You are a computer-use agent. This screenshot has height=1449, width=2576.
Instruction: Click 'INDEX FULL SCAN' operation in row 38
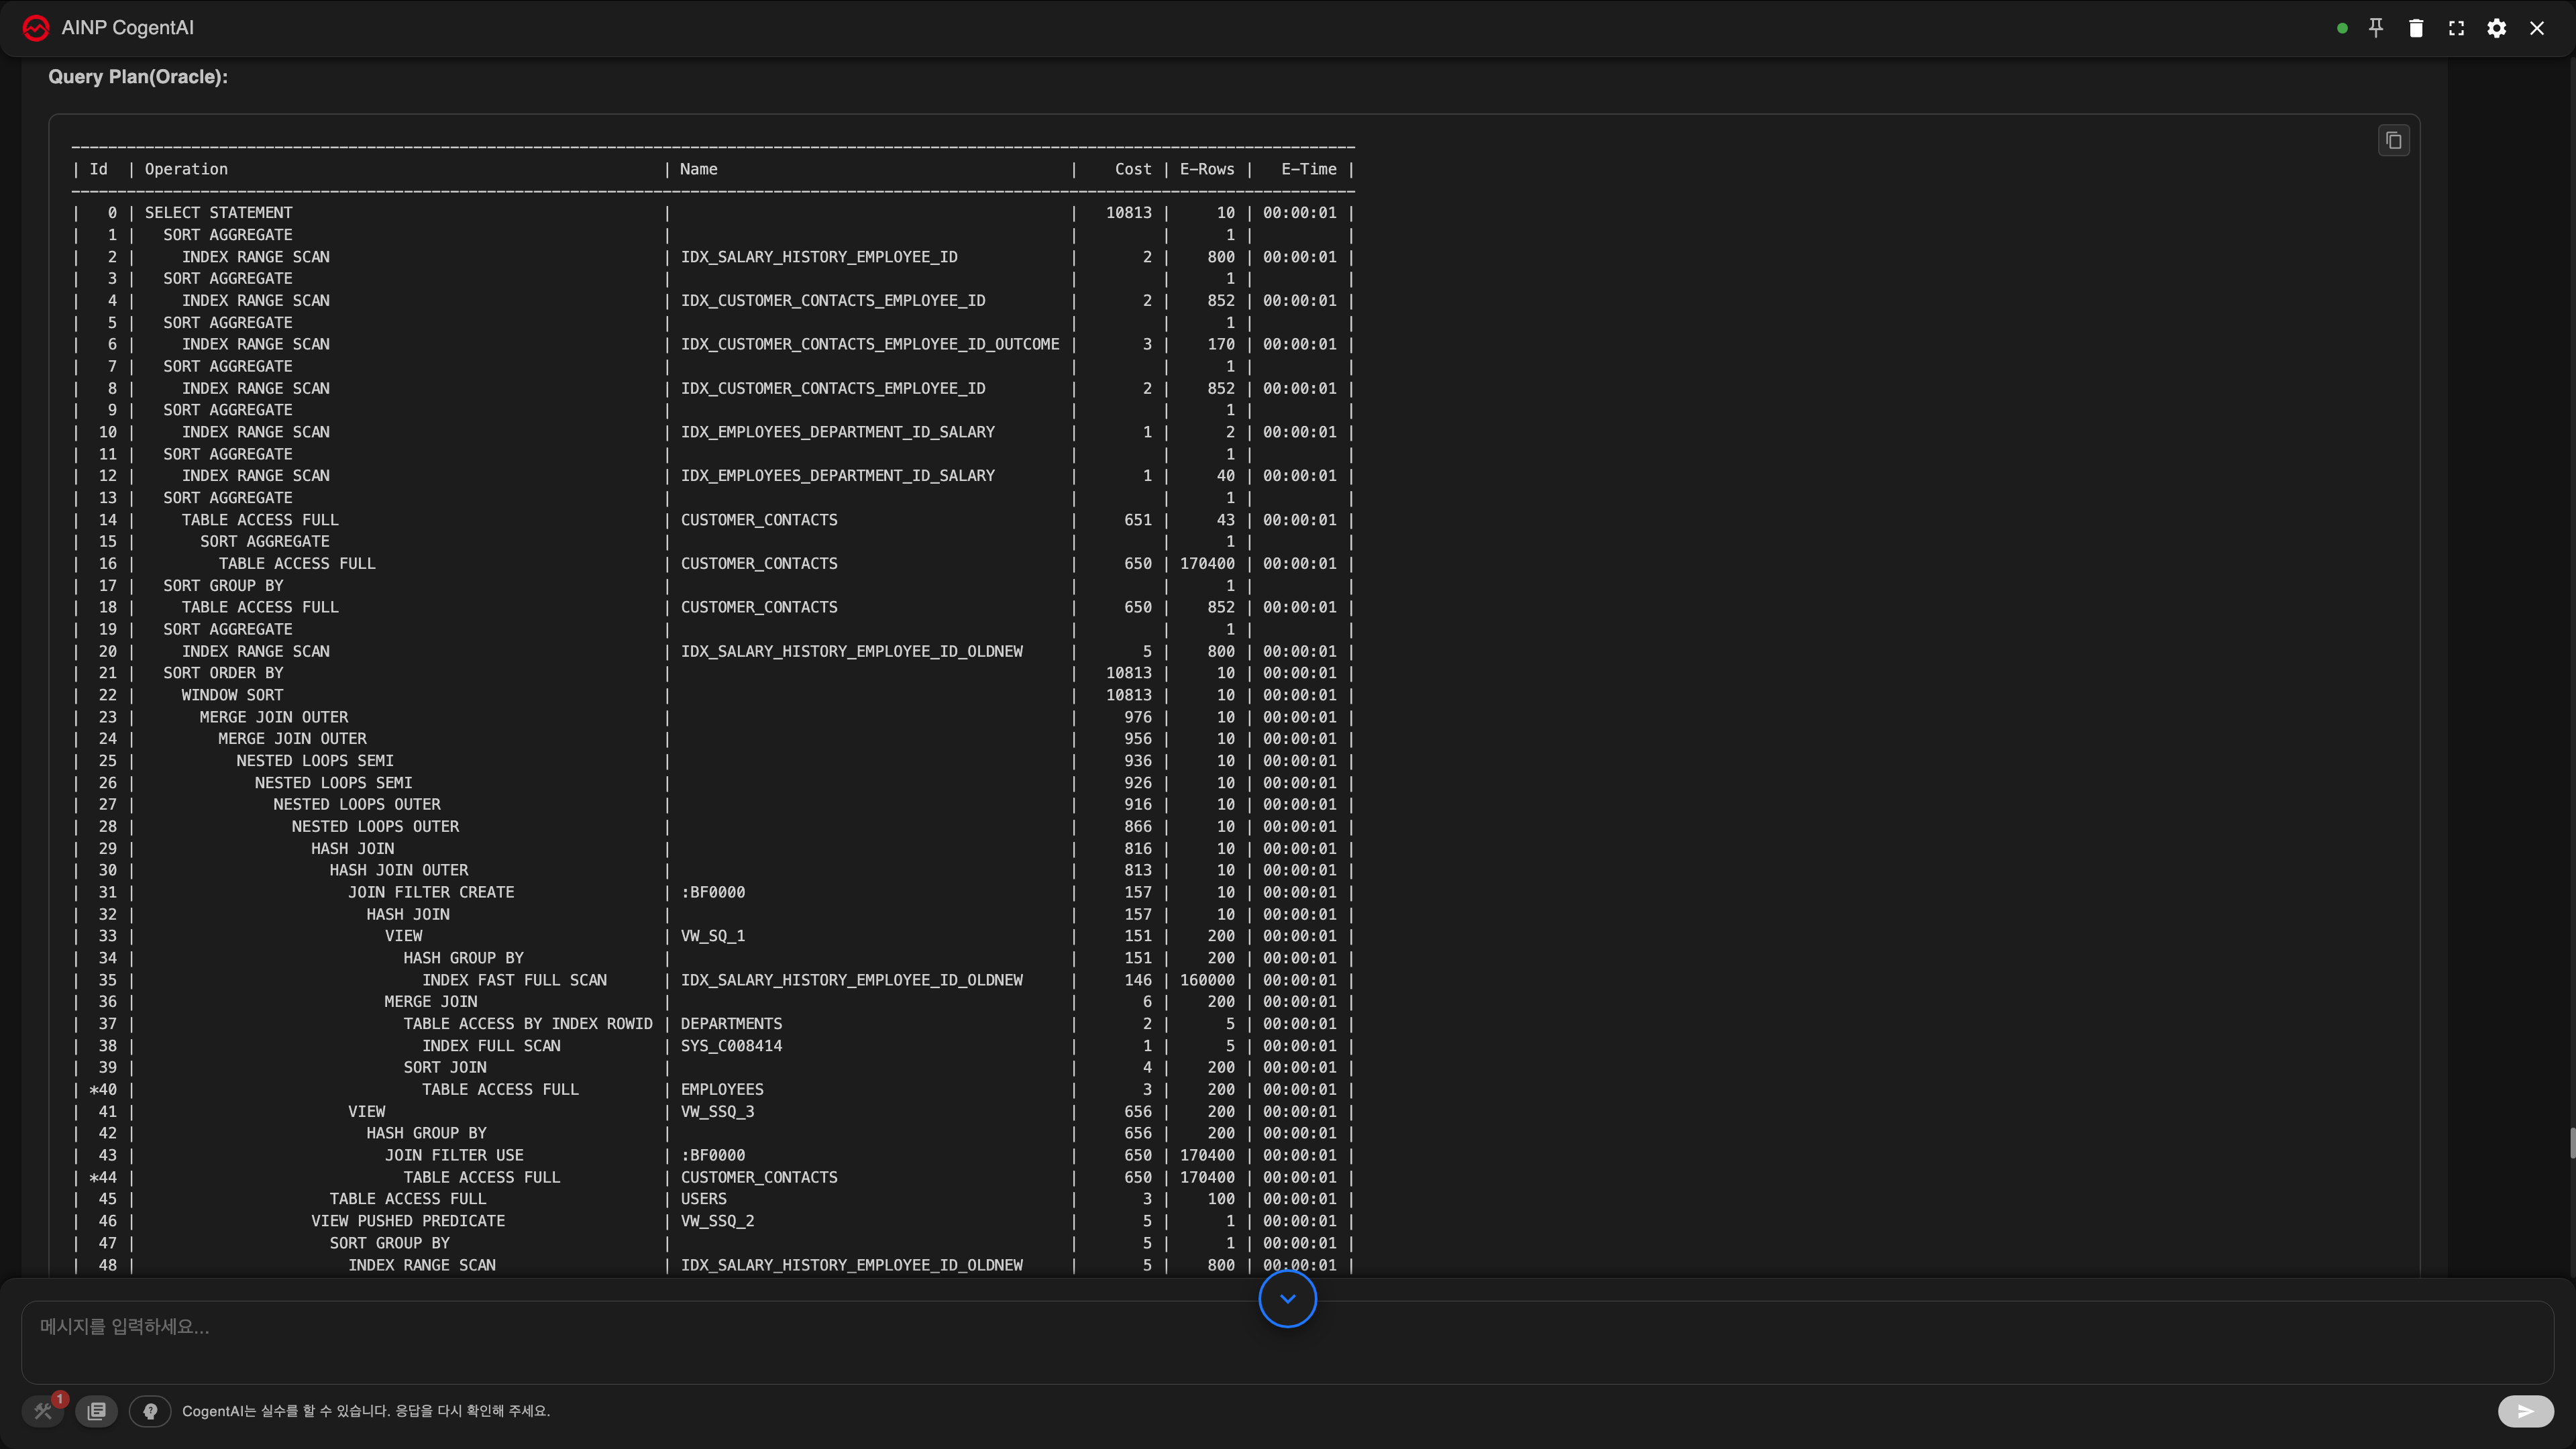tap(491, 1046)
